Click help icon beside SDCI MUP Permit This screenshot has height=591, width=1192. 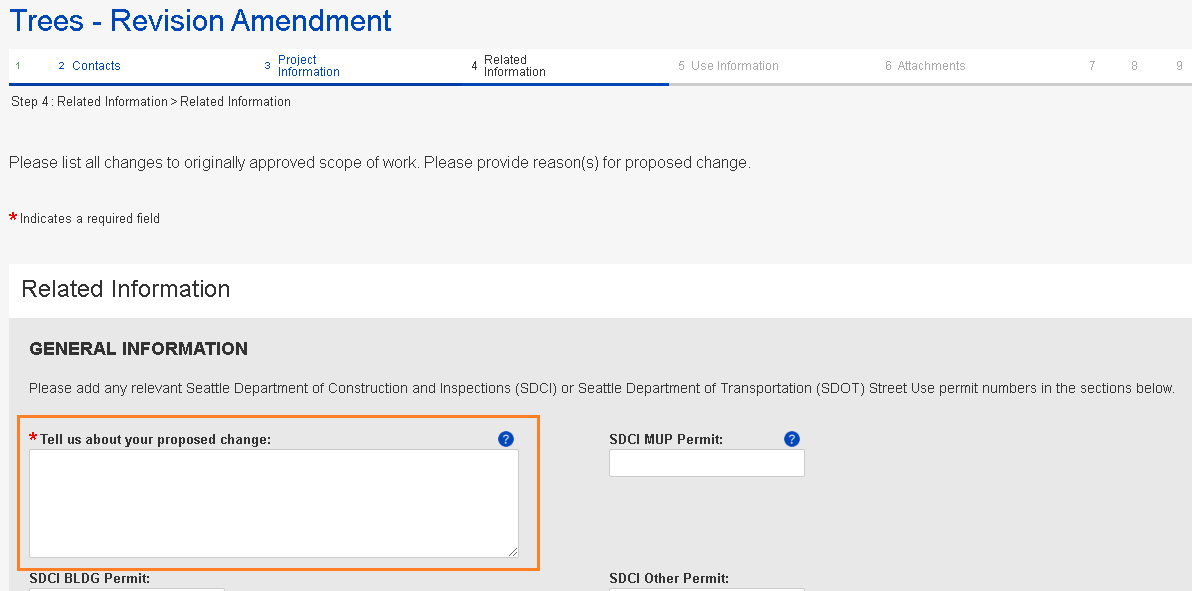point(792,439)
